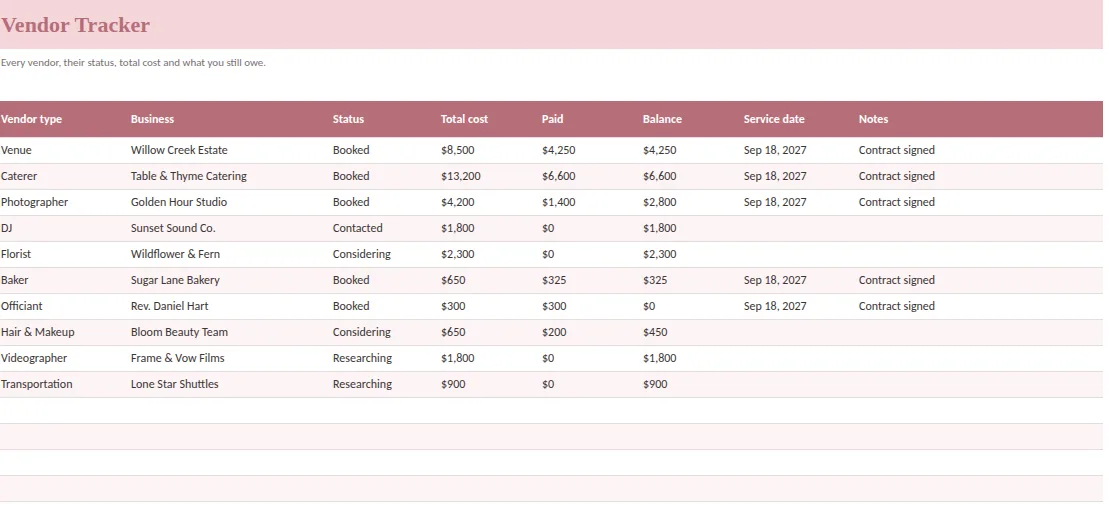Image resolution: width=1109 pixels, height=505 pixels.
Task: Select the Sep 18, 2027 date for Venue
Action: point(775,150)
